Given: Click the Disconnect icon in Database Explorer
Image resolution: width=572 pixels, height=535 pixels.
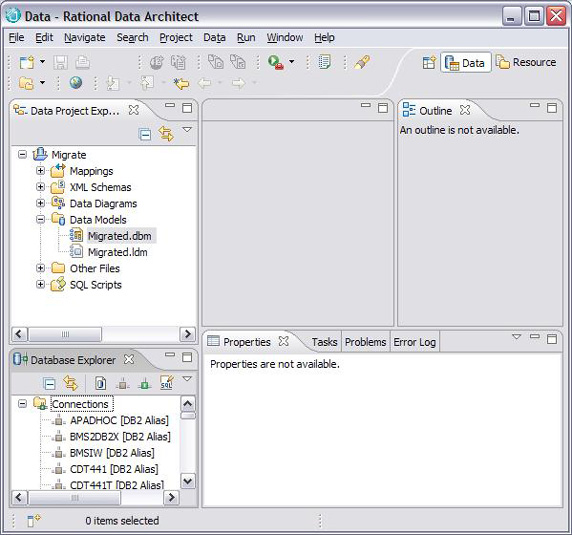Looking at the screenshot, I should pos(123,384).
